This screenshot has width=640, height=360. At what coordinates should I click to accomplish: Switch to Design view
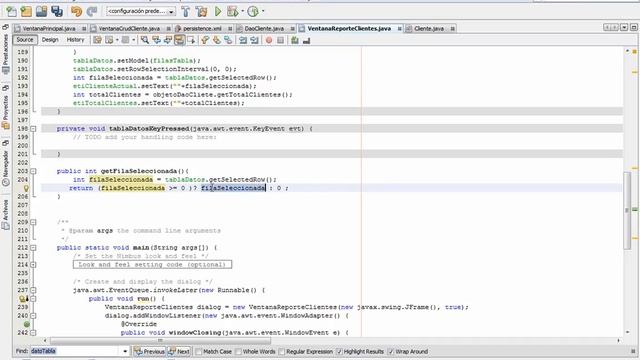click(50, 40)
